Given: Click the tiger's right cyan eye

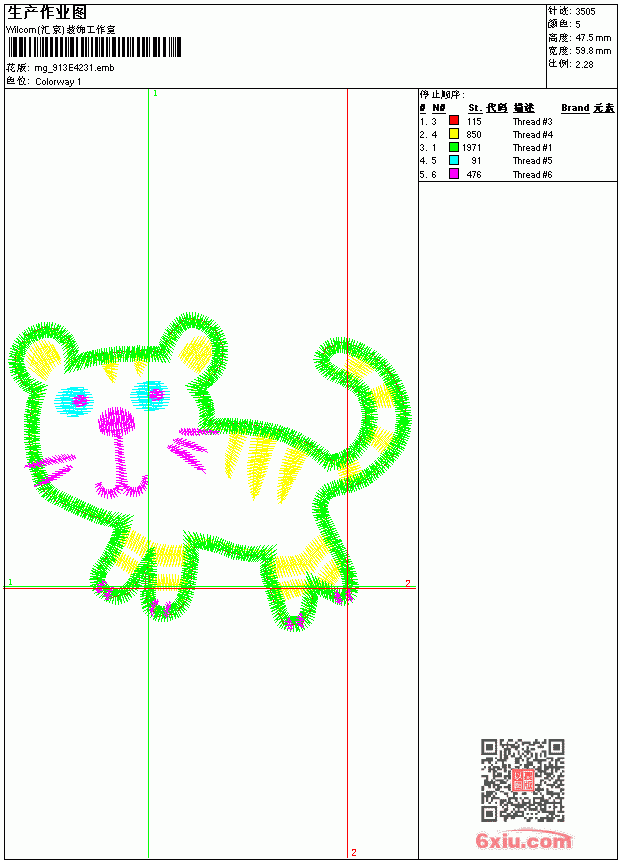Looking at the screenshot, I should coord(150,395).
